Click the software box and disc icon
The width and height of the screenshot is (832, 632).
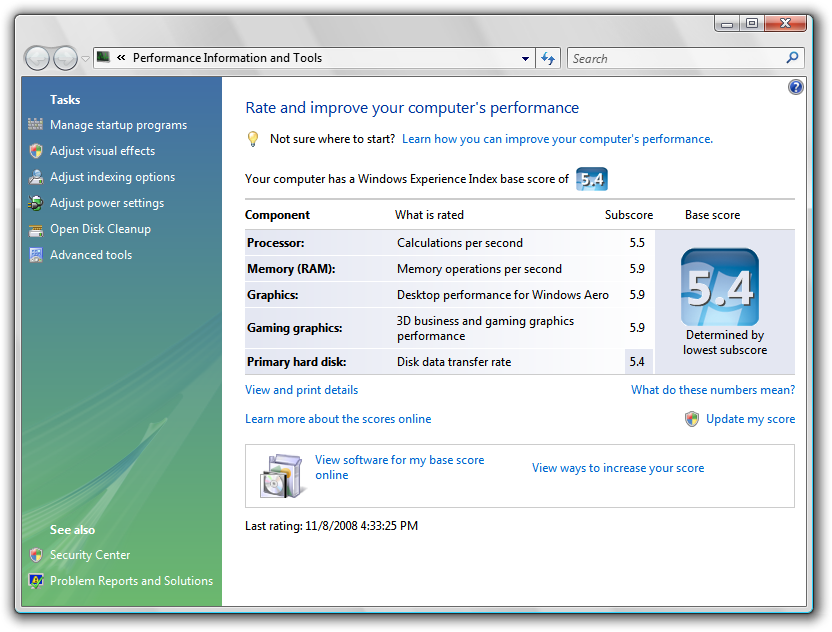(x=282, y=476)
